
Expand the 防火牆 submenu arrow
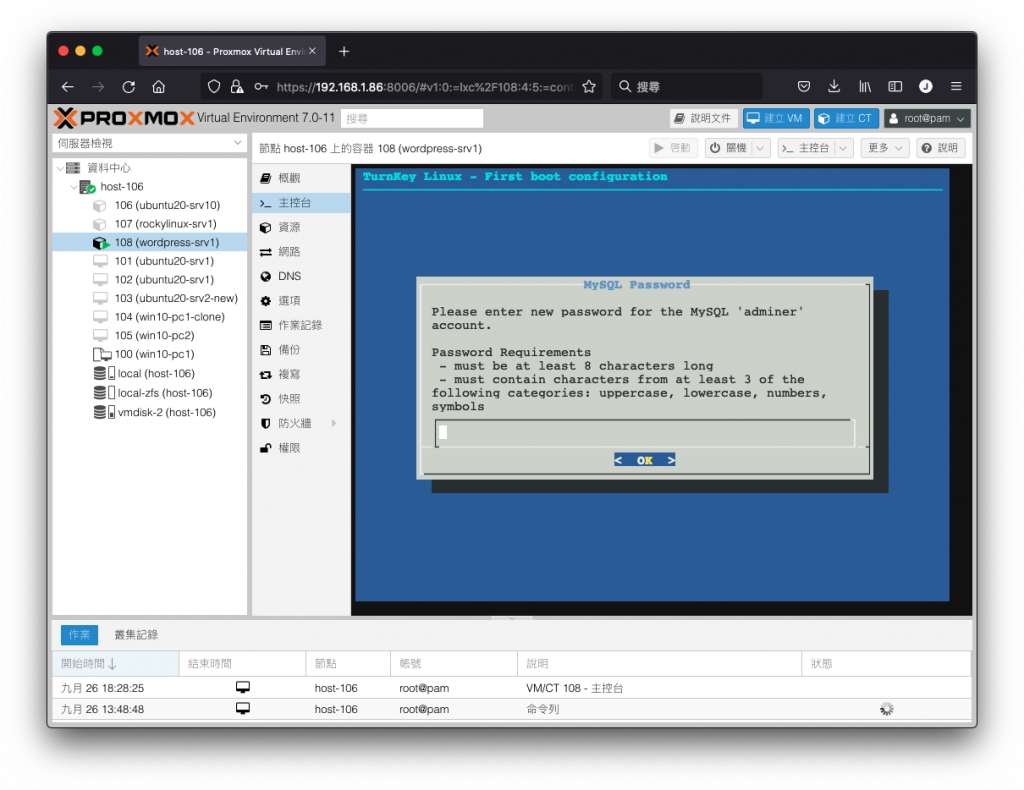334,424
